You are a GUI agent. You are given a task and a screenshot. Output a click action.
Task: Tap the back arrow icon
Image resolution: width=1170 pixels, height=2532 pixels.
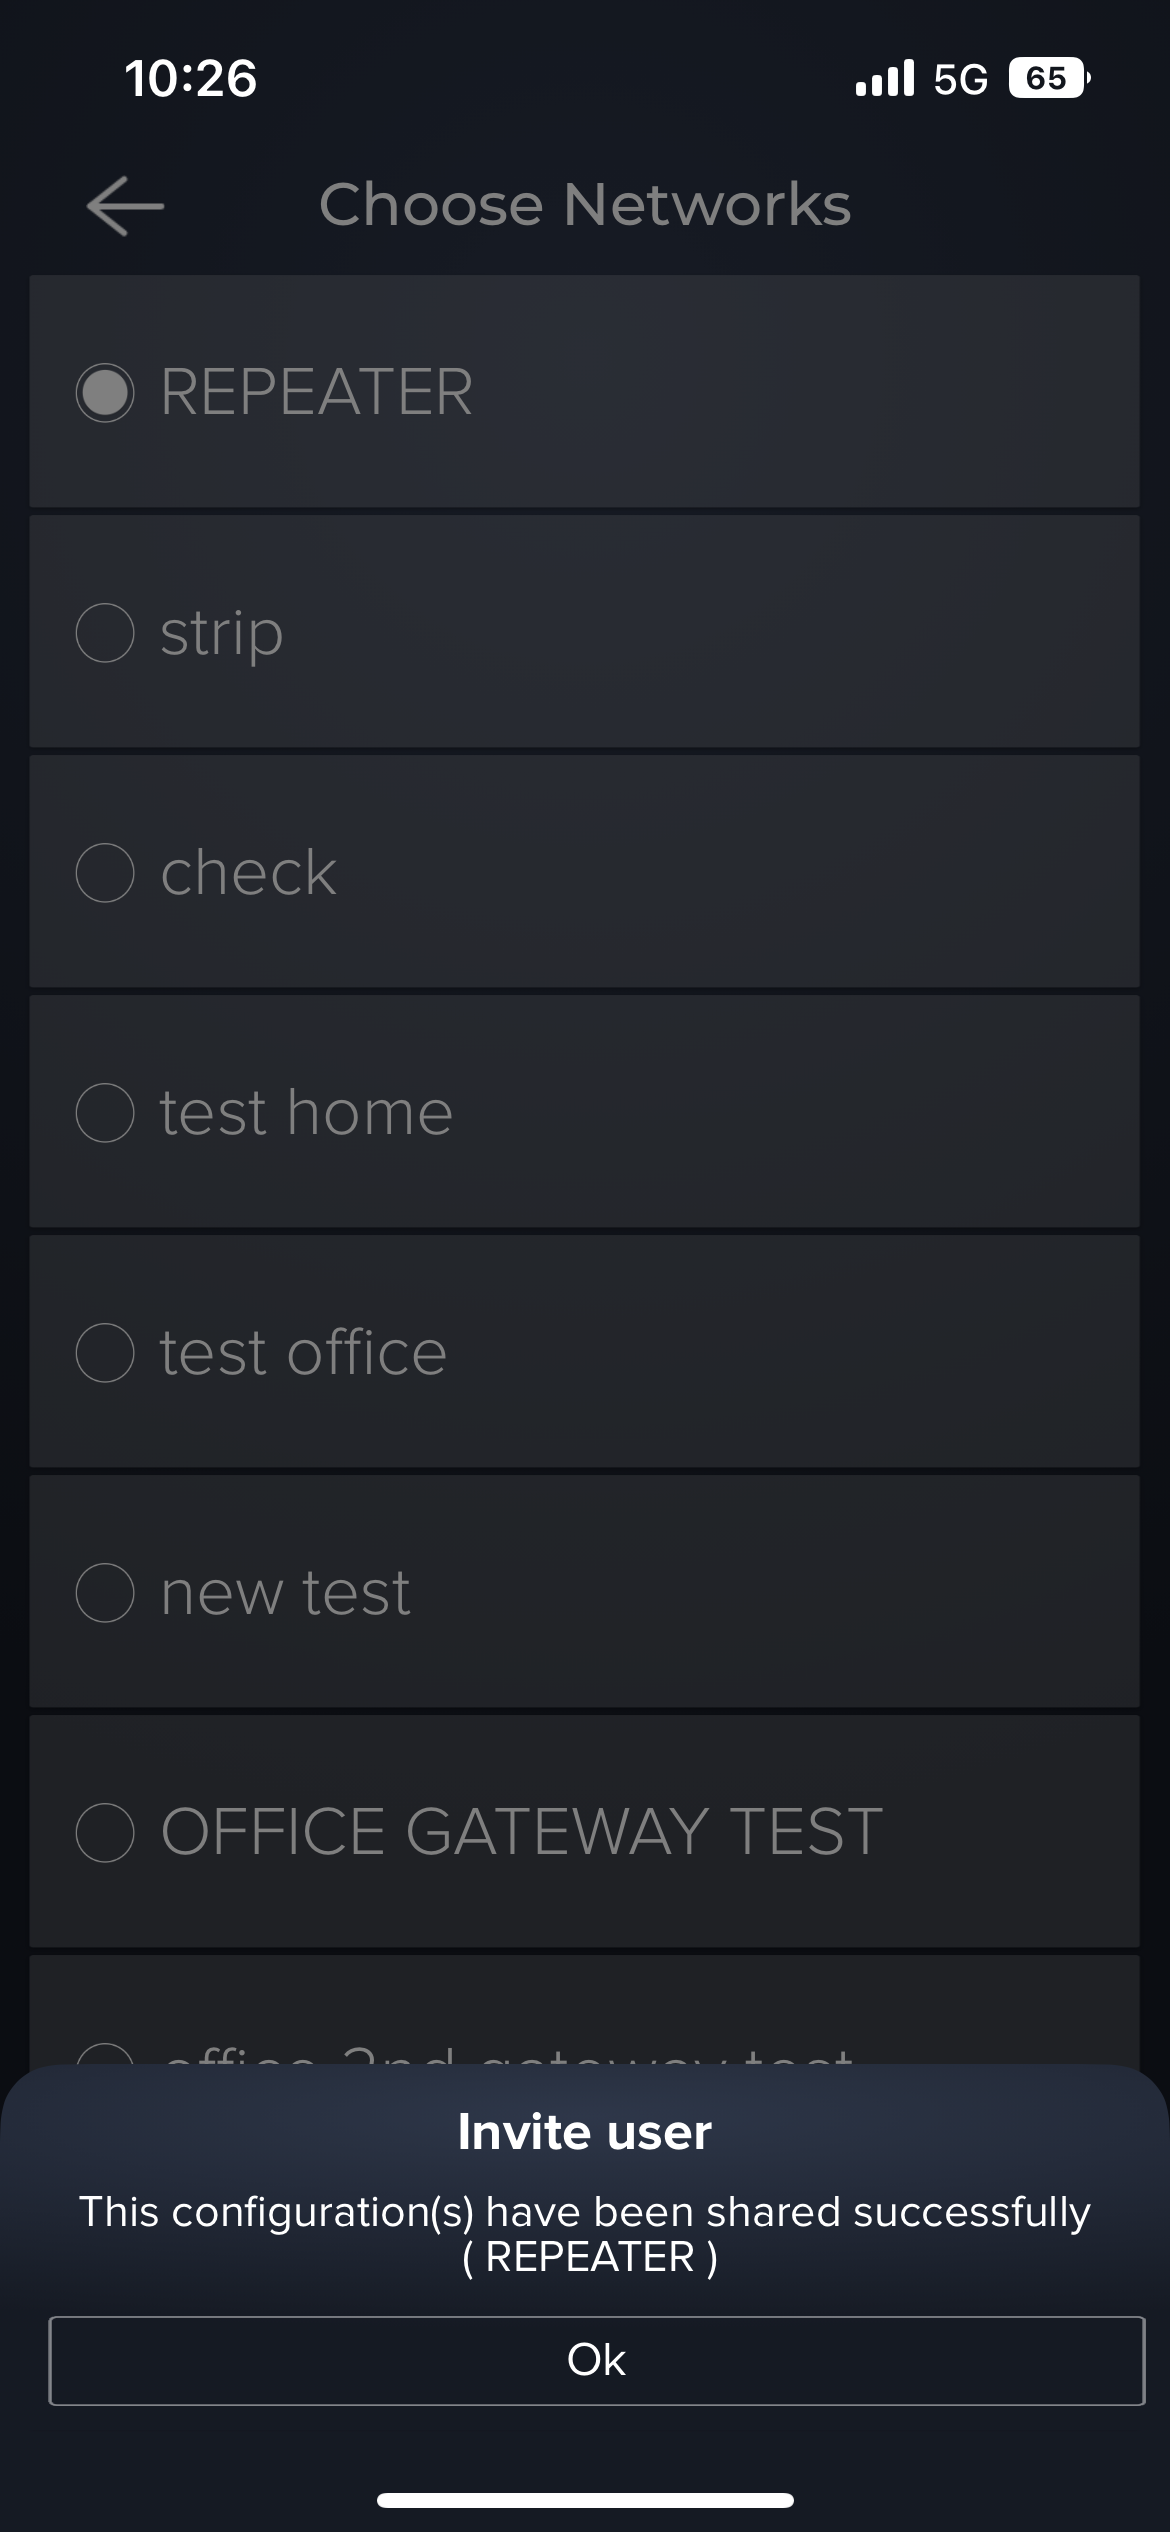(x=125, y=206)
